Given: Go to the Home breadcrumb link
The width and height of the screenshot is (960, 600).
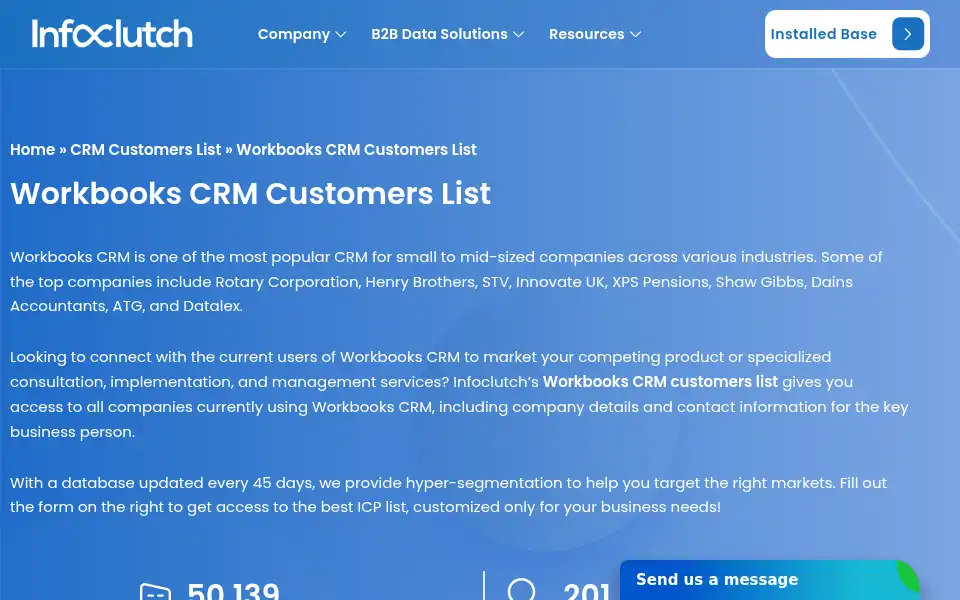Looking at the screenshot, I should tap(32, 149).
